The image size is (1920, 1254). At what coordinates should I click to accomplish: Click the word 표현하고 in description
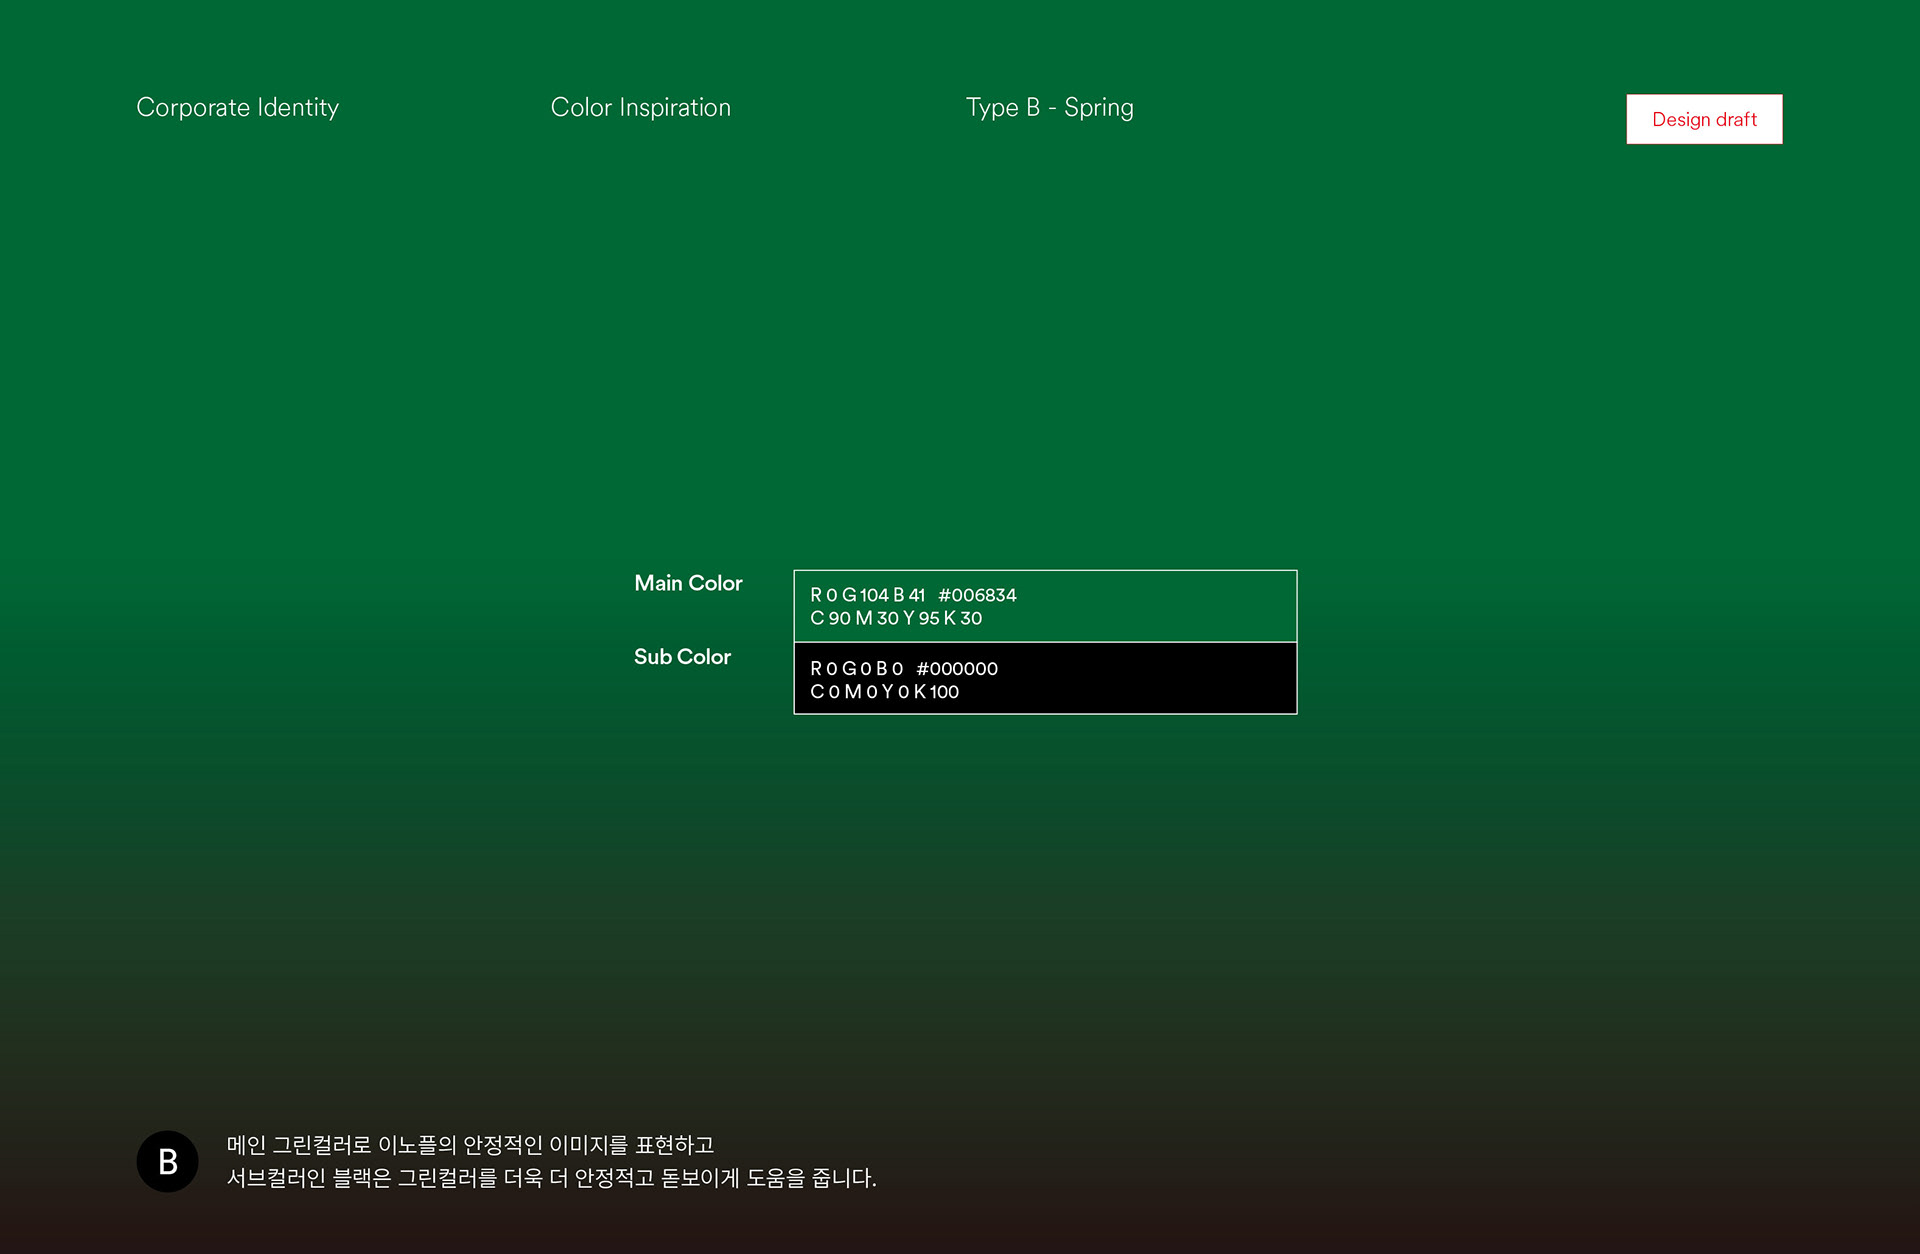coord(674,1145)
